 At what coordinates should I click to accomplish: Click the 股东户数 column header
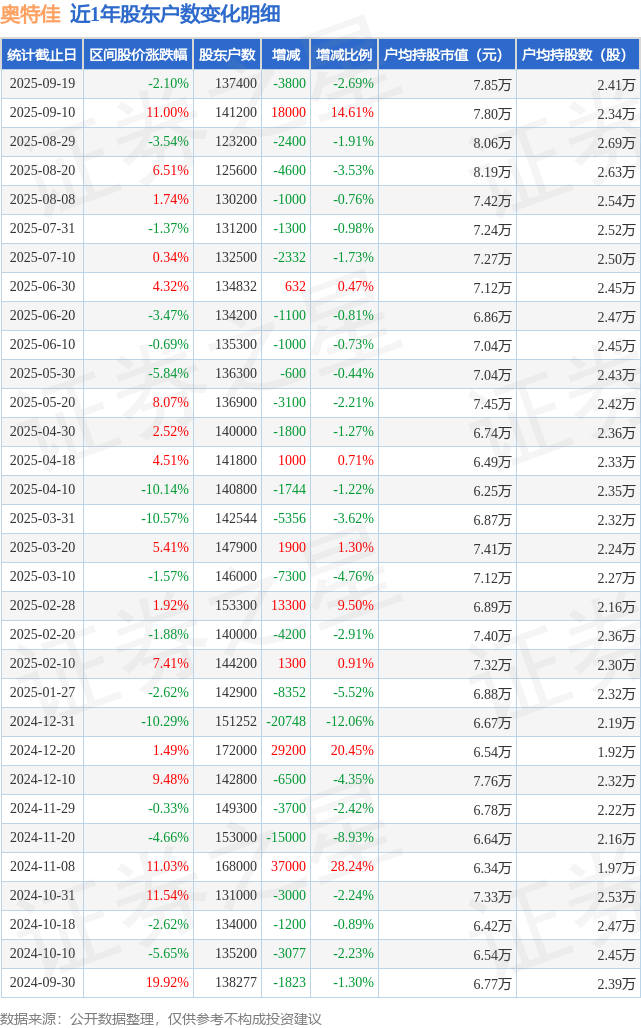point(227,55)
